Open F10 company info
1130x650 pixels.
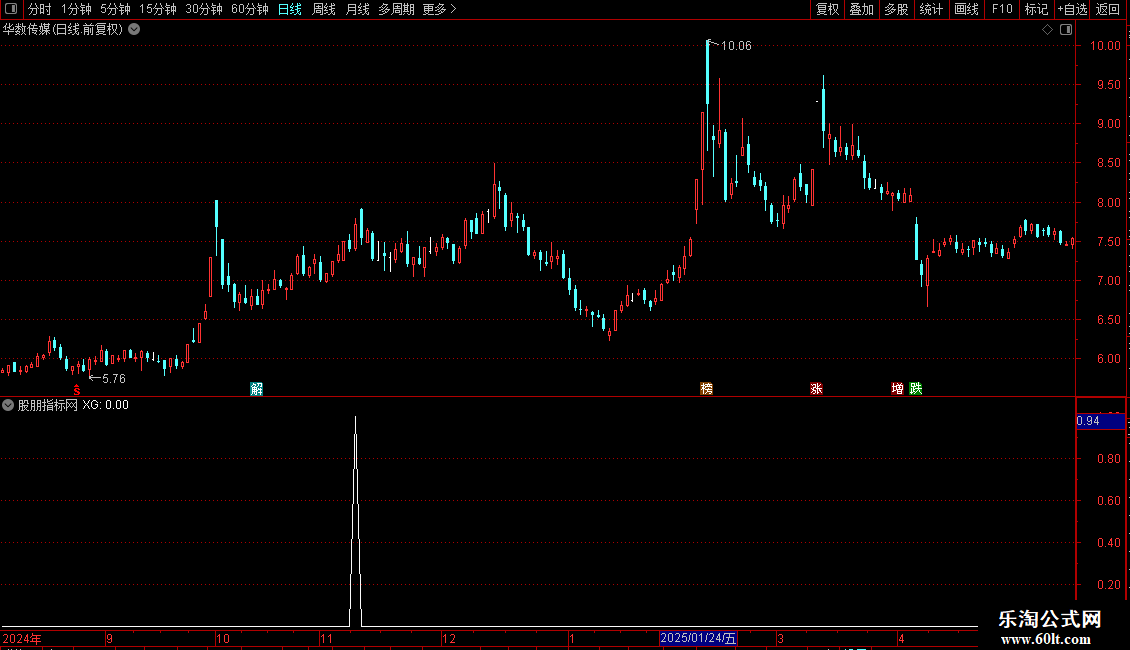[x=1002, y=9]
